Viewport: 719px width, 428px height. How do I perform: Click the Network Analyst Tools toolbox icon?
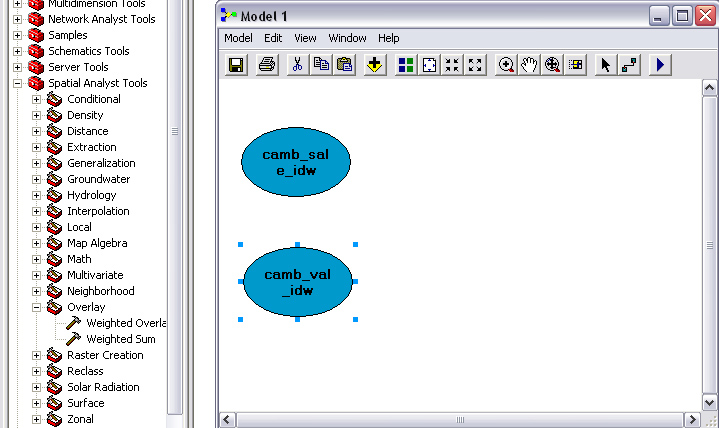point(36,19)
